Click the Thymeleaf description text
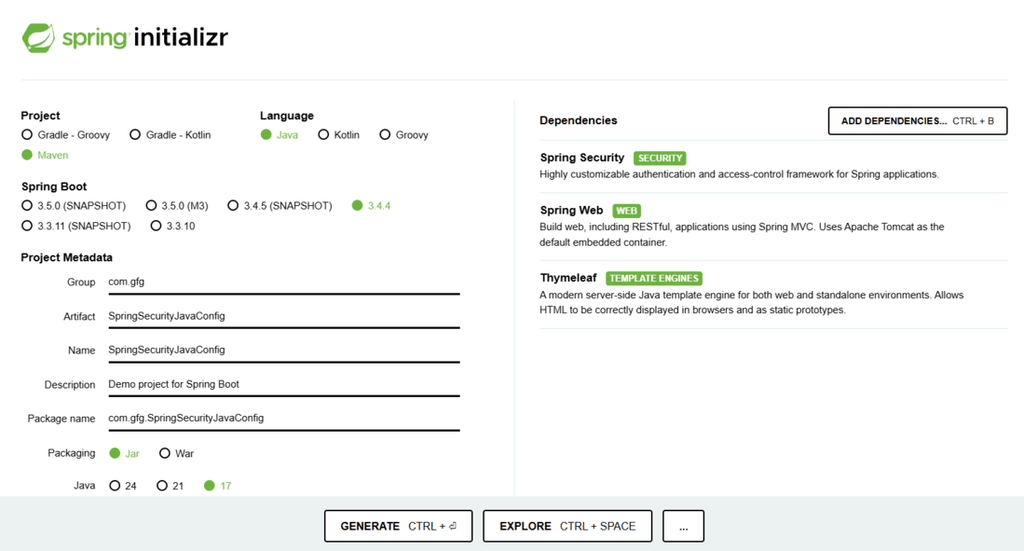1024x551 pixels. pyautogui.click(x=751, y=302)
